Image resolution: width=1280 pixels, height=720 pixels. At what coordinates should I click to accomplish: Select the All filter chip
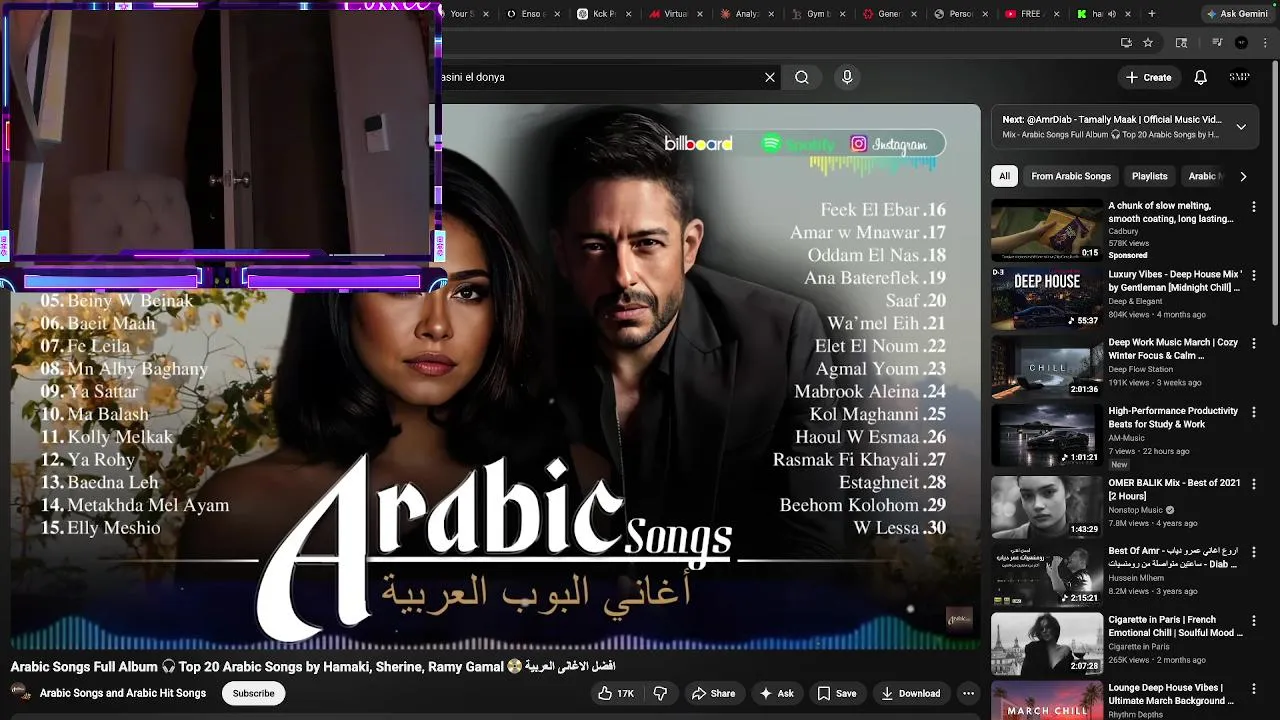coord(1004,176)
